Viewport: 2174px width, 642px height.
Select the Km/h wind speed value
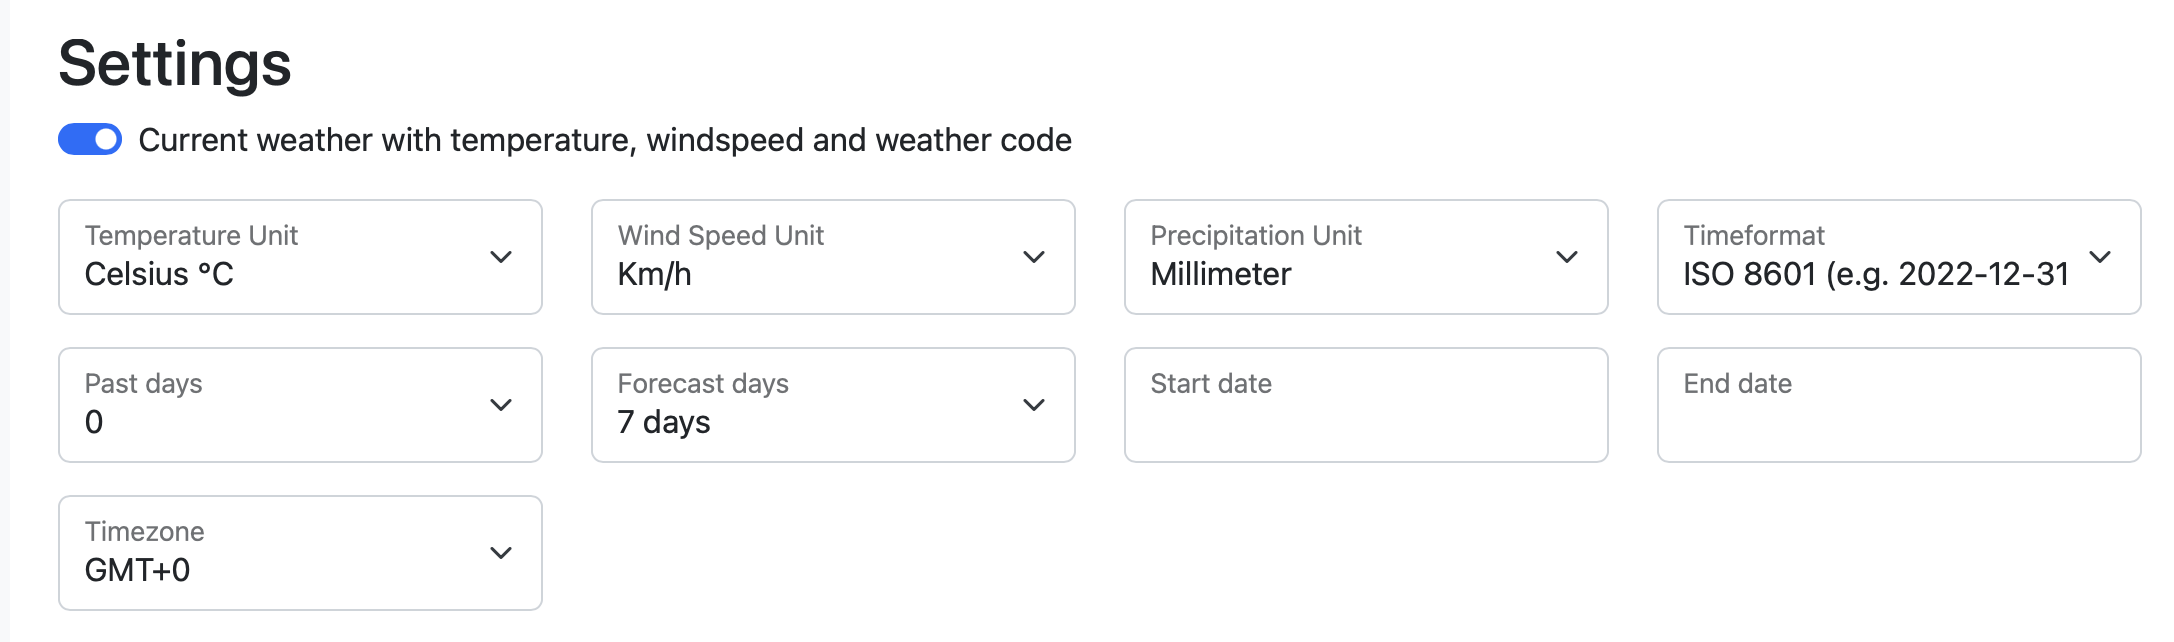coord(659,273)
